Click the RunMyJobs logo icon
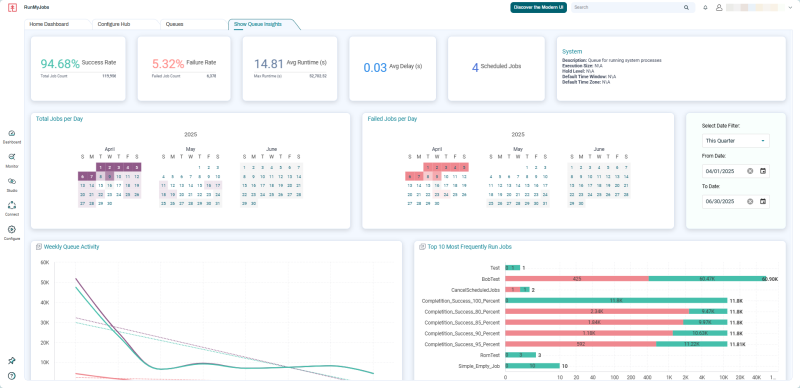Screen dimensions: 800x388 click(x=13, y=8)
